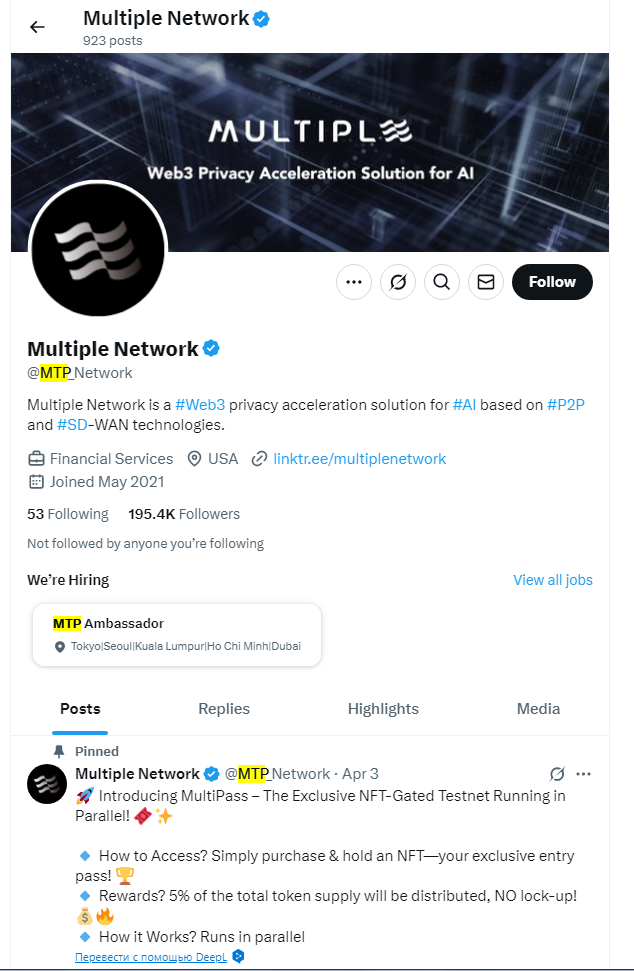Click the #Web3 hashtag in bio
Screen dimensions: 634x971
pyautogui.click(x=200, y=405)
